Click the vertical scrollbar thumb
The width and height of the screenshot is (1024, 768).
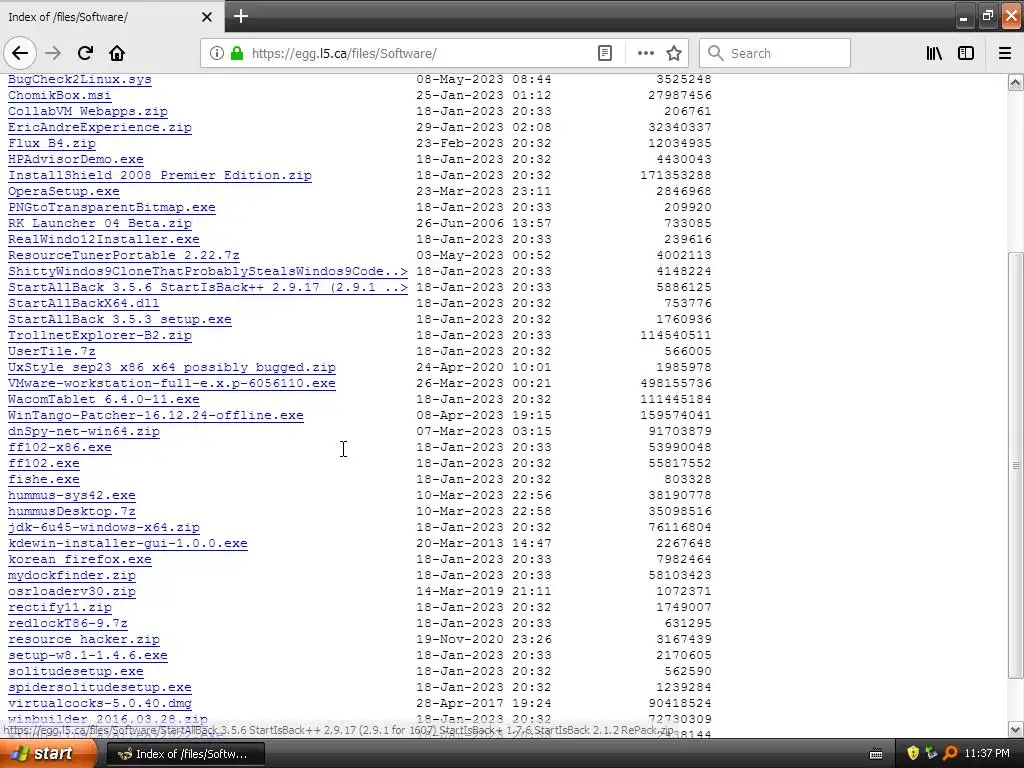click(1016, 465)
